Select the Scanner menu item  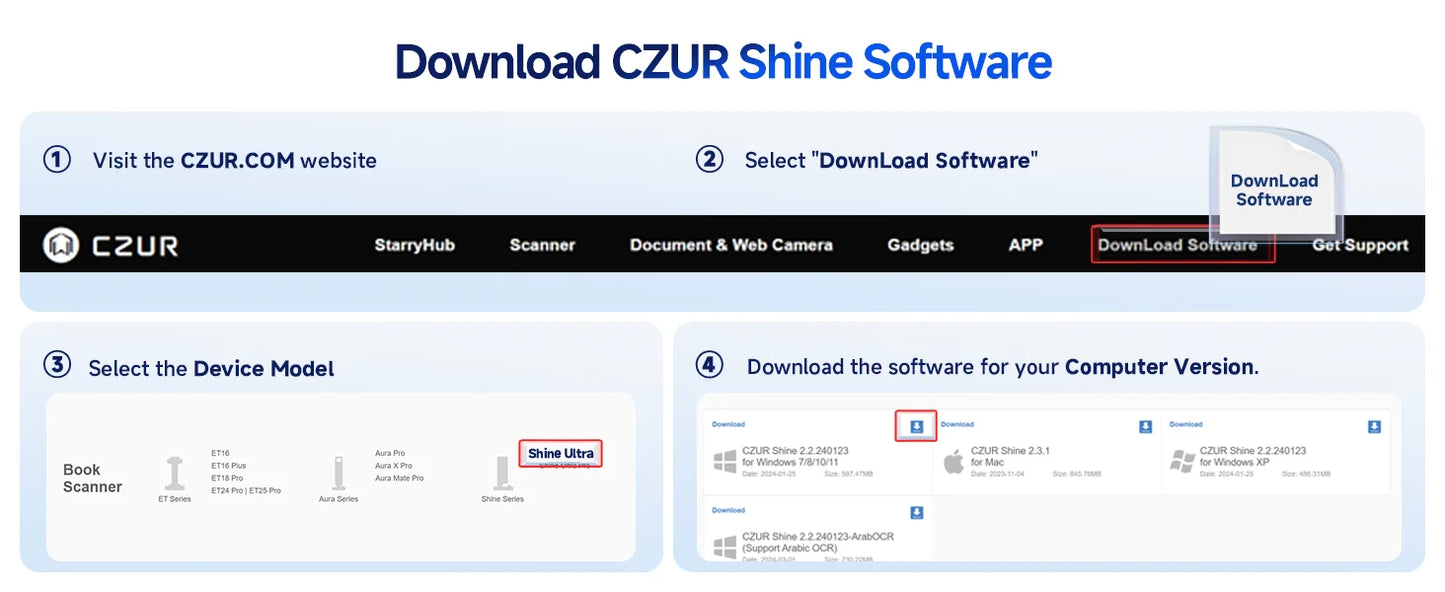542,244
